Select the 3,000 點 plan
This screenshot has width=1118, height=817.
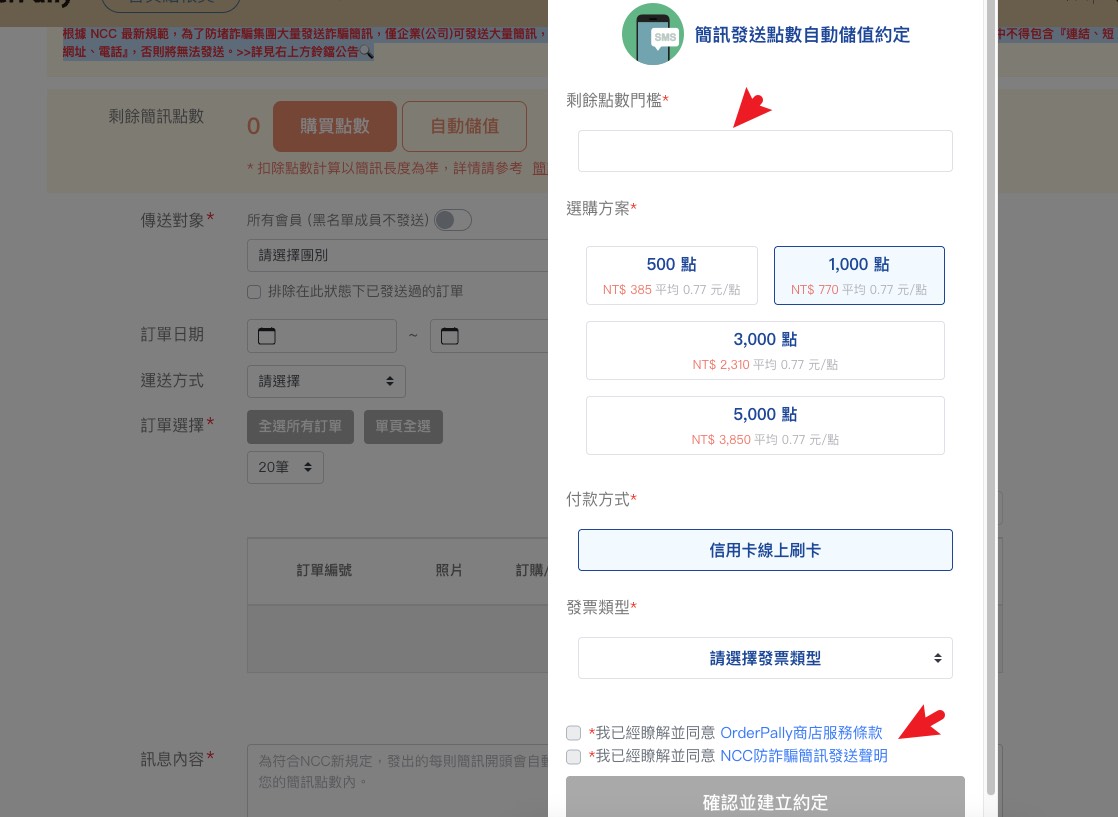(x=765, y=350)
